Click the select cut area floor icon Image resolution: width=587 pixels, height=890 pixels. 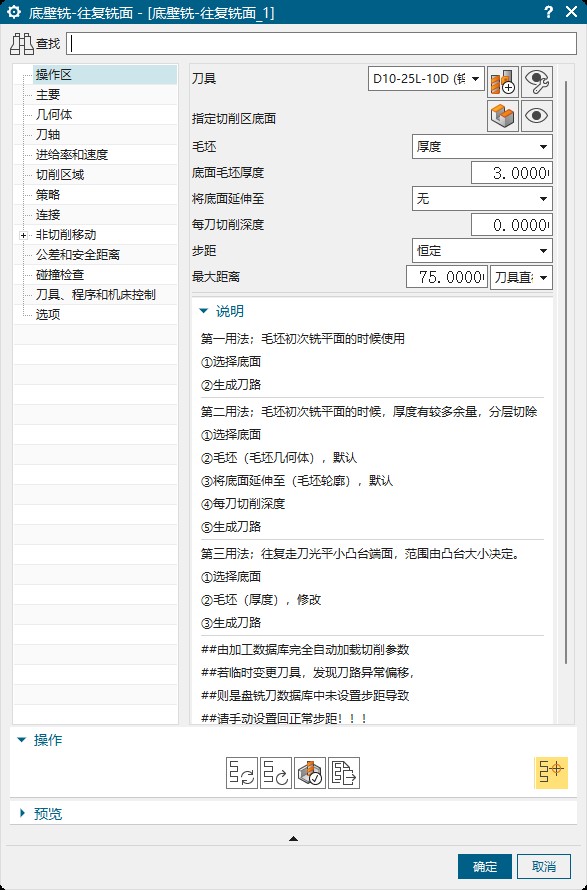point(502,116)
